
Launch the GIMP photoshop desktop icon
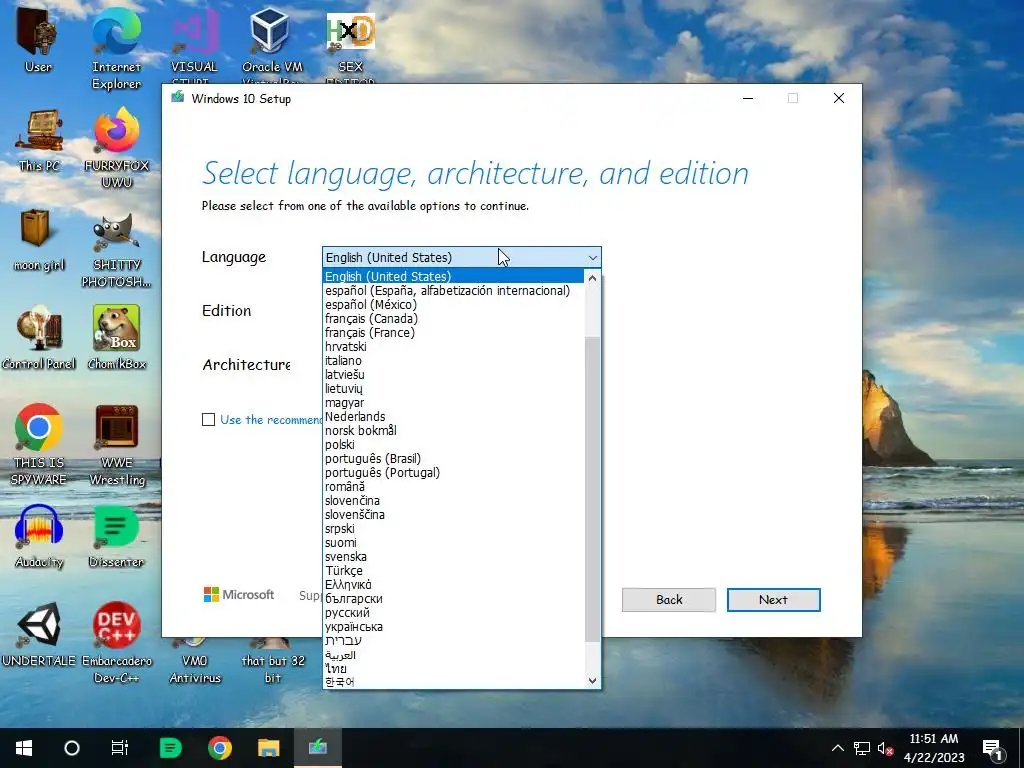coord(116,248)
